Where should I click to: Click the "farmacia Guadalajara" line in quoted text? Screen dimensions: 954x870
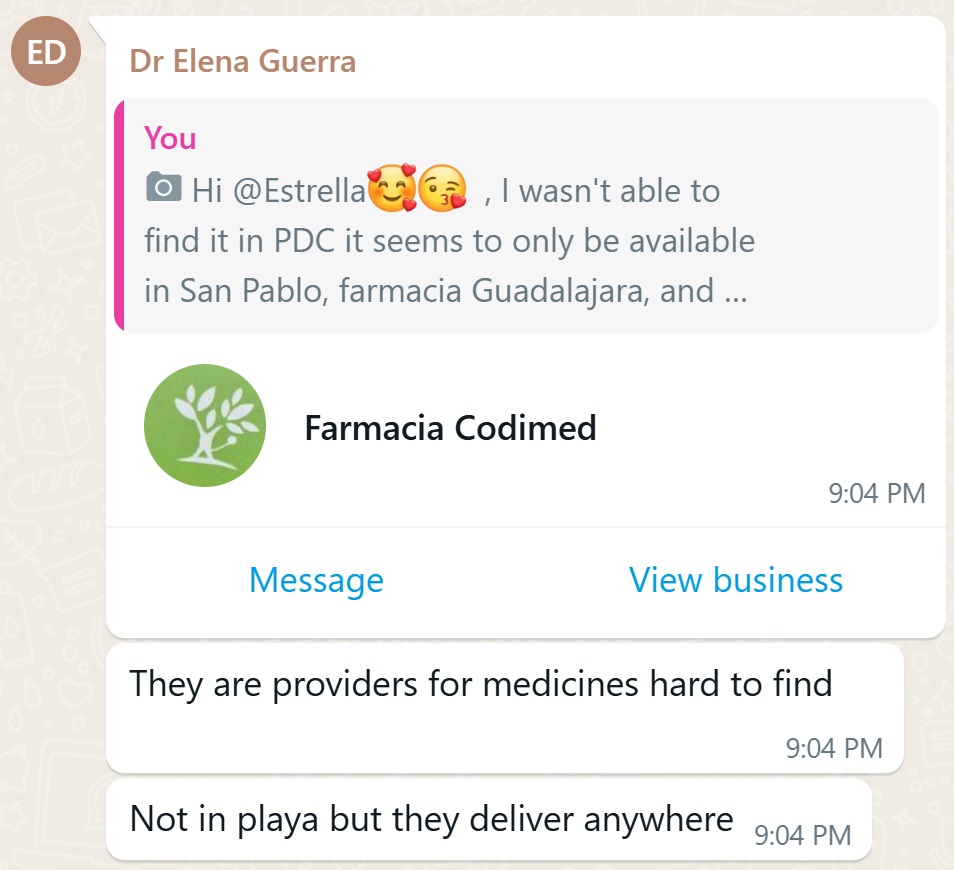click(430, 291)
